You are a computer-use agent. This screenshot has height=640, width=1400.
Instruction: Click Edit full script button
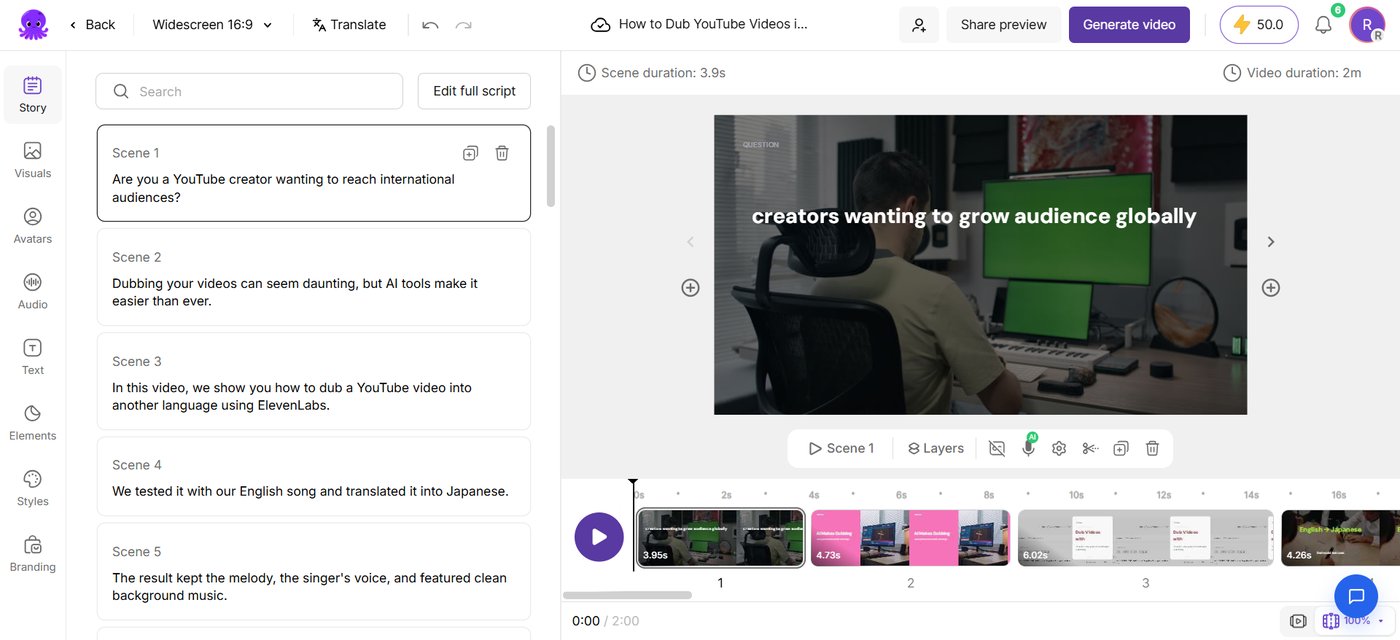(x=474, y=91)
